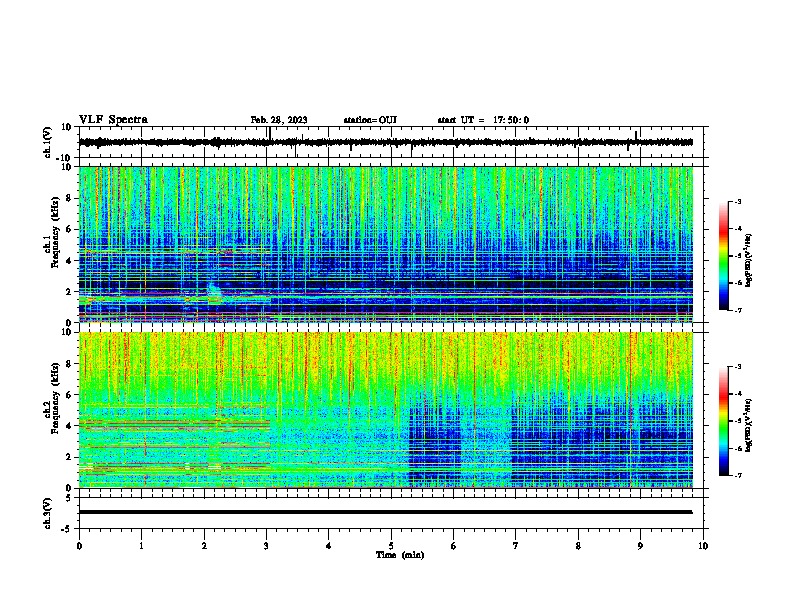Click the ch.1 spectrogram panel
The image size is (792, 612).
tap(385, 244)
